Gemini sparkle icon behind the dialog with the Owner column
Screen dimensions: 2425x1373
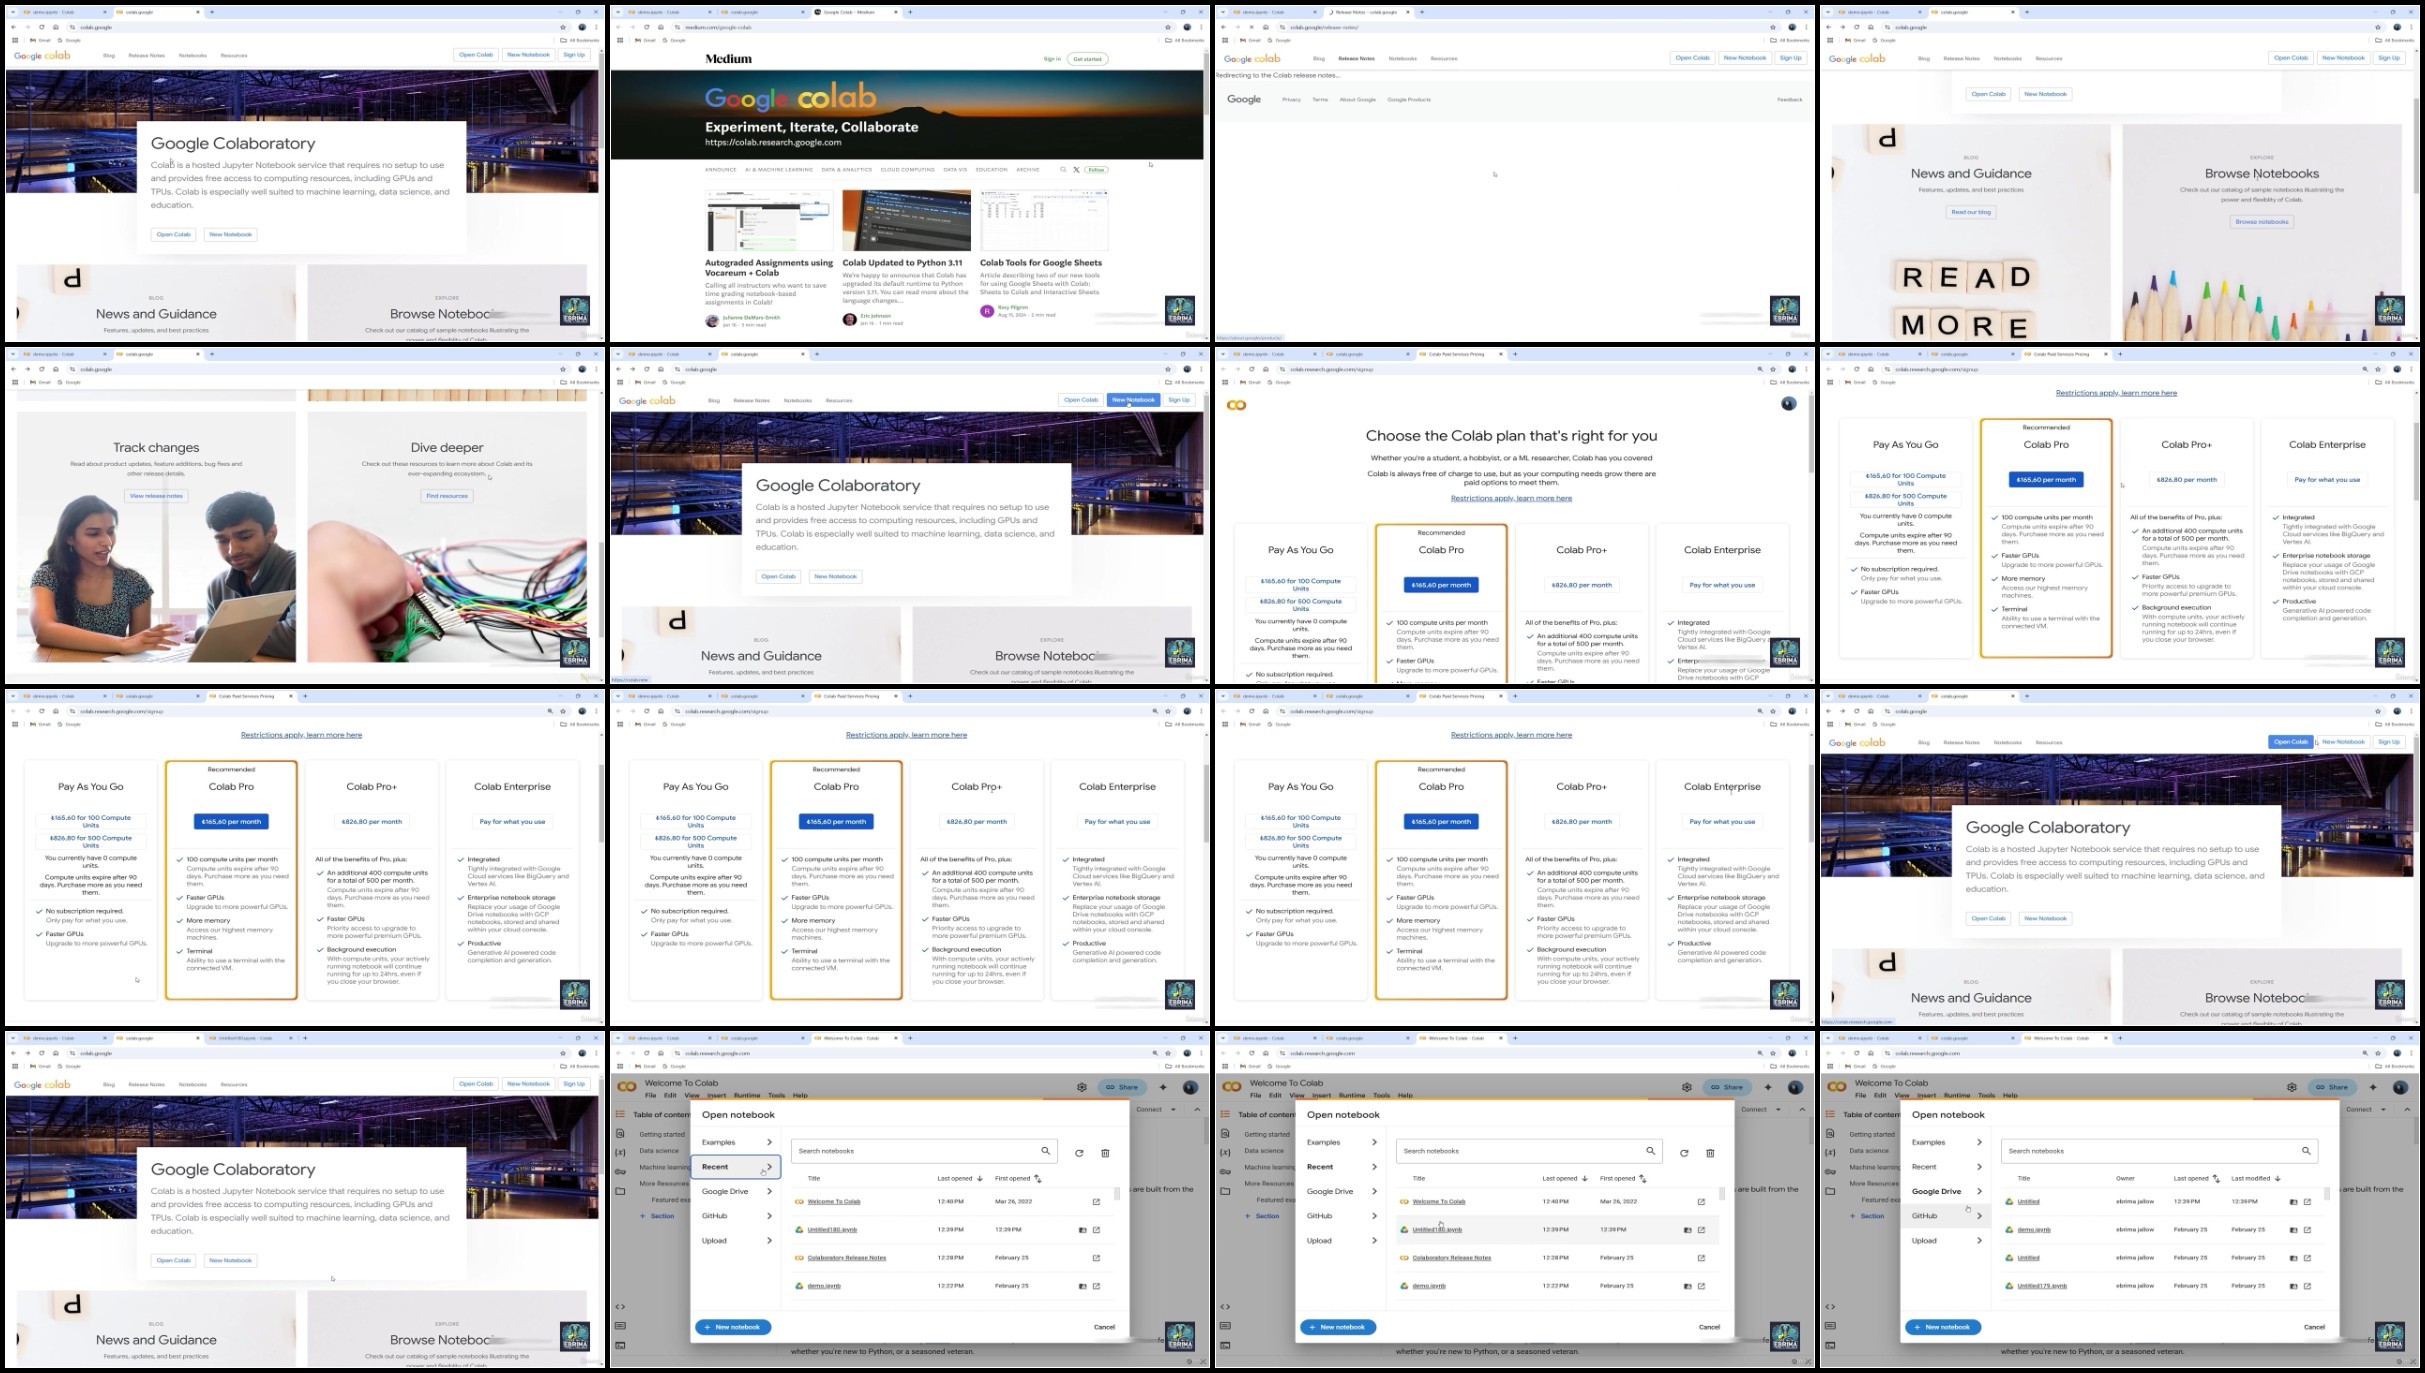tap(2373, 1087)
